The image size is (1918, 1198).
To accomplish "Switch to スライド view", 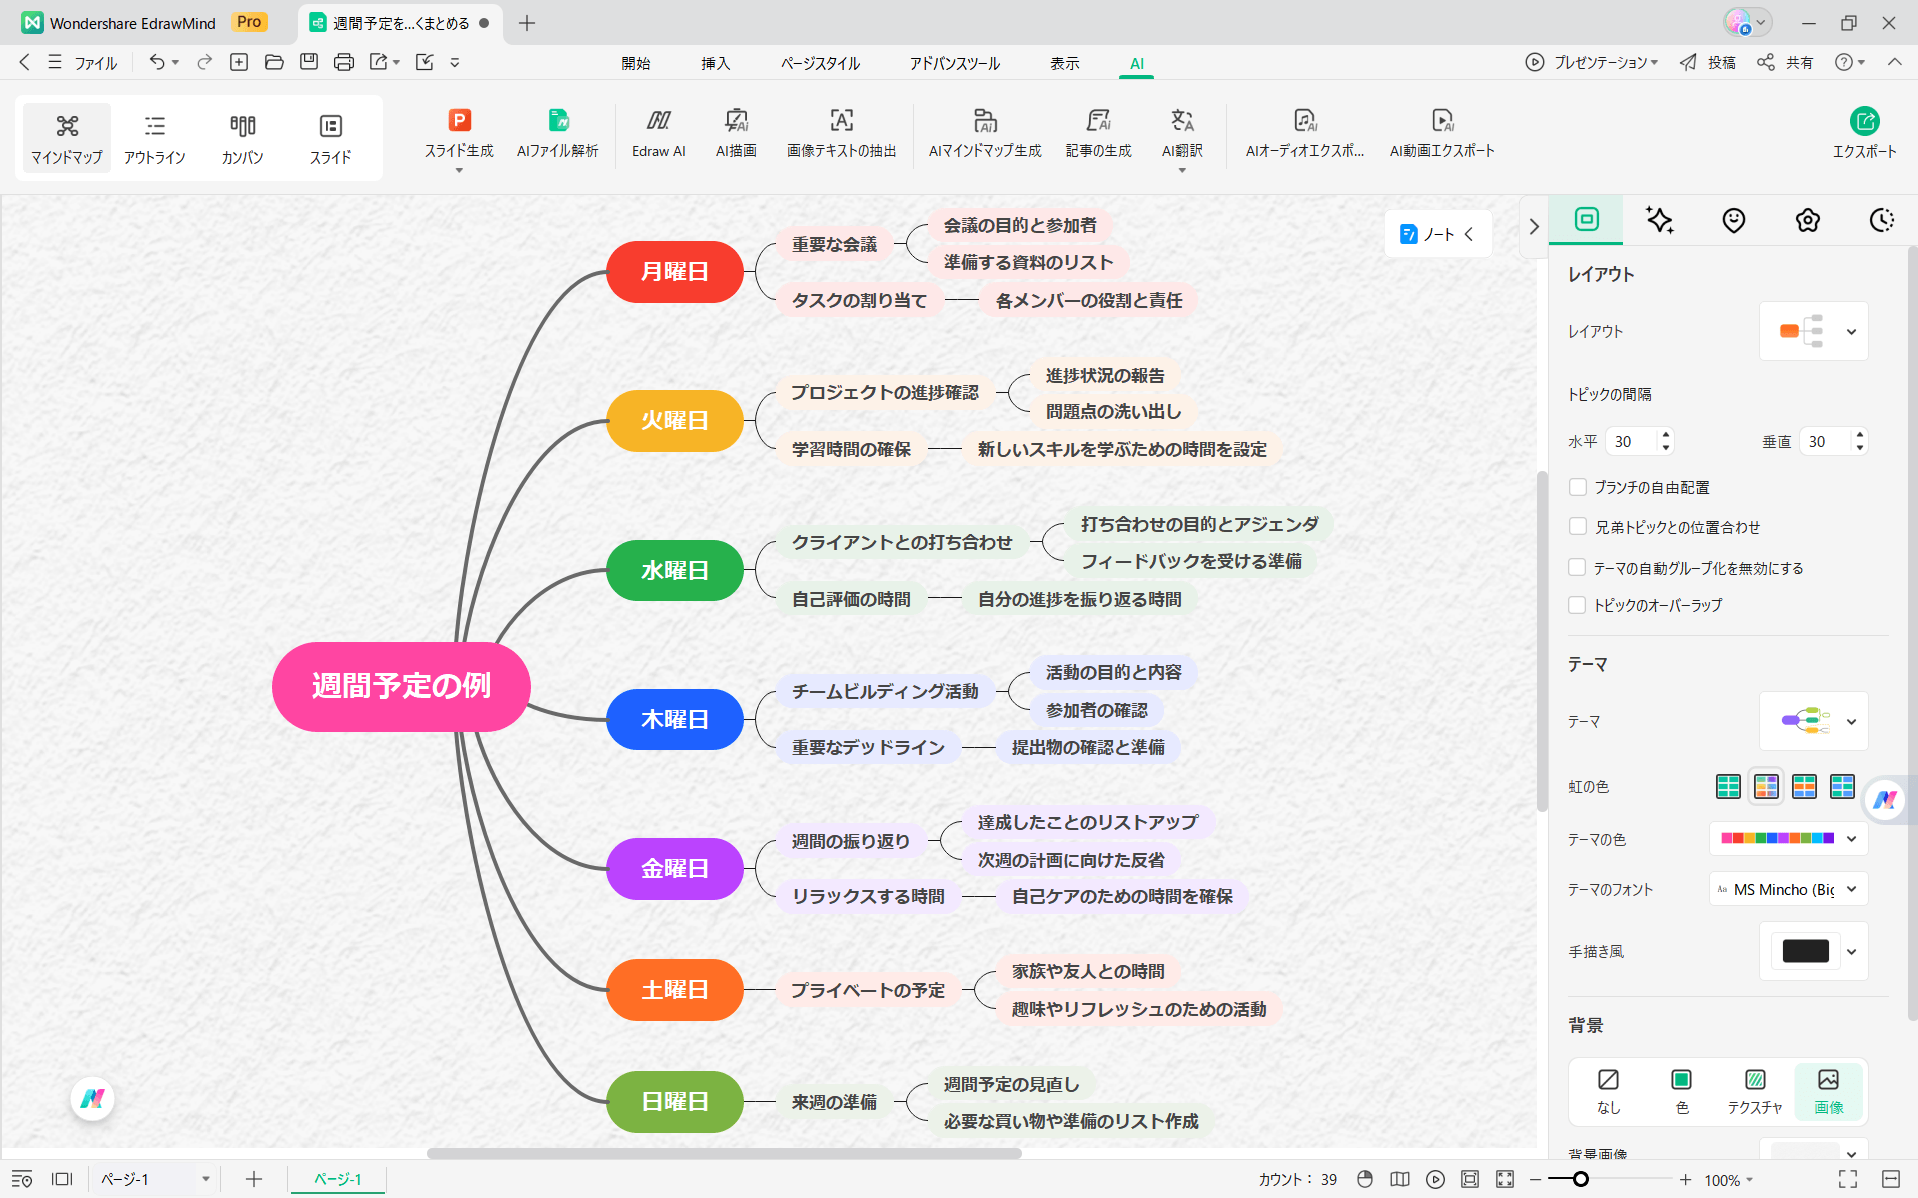I will (x=330, y=138).
